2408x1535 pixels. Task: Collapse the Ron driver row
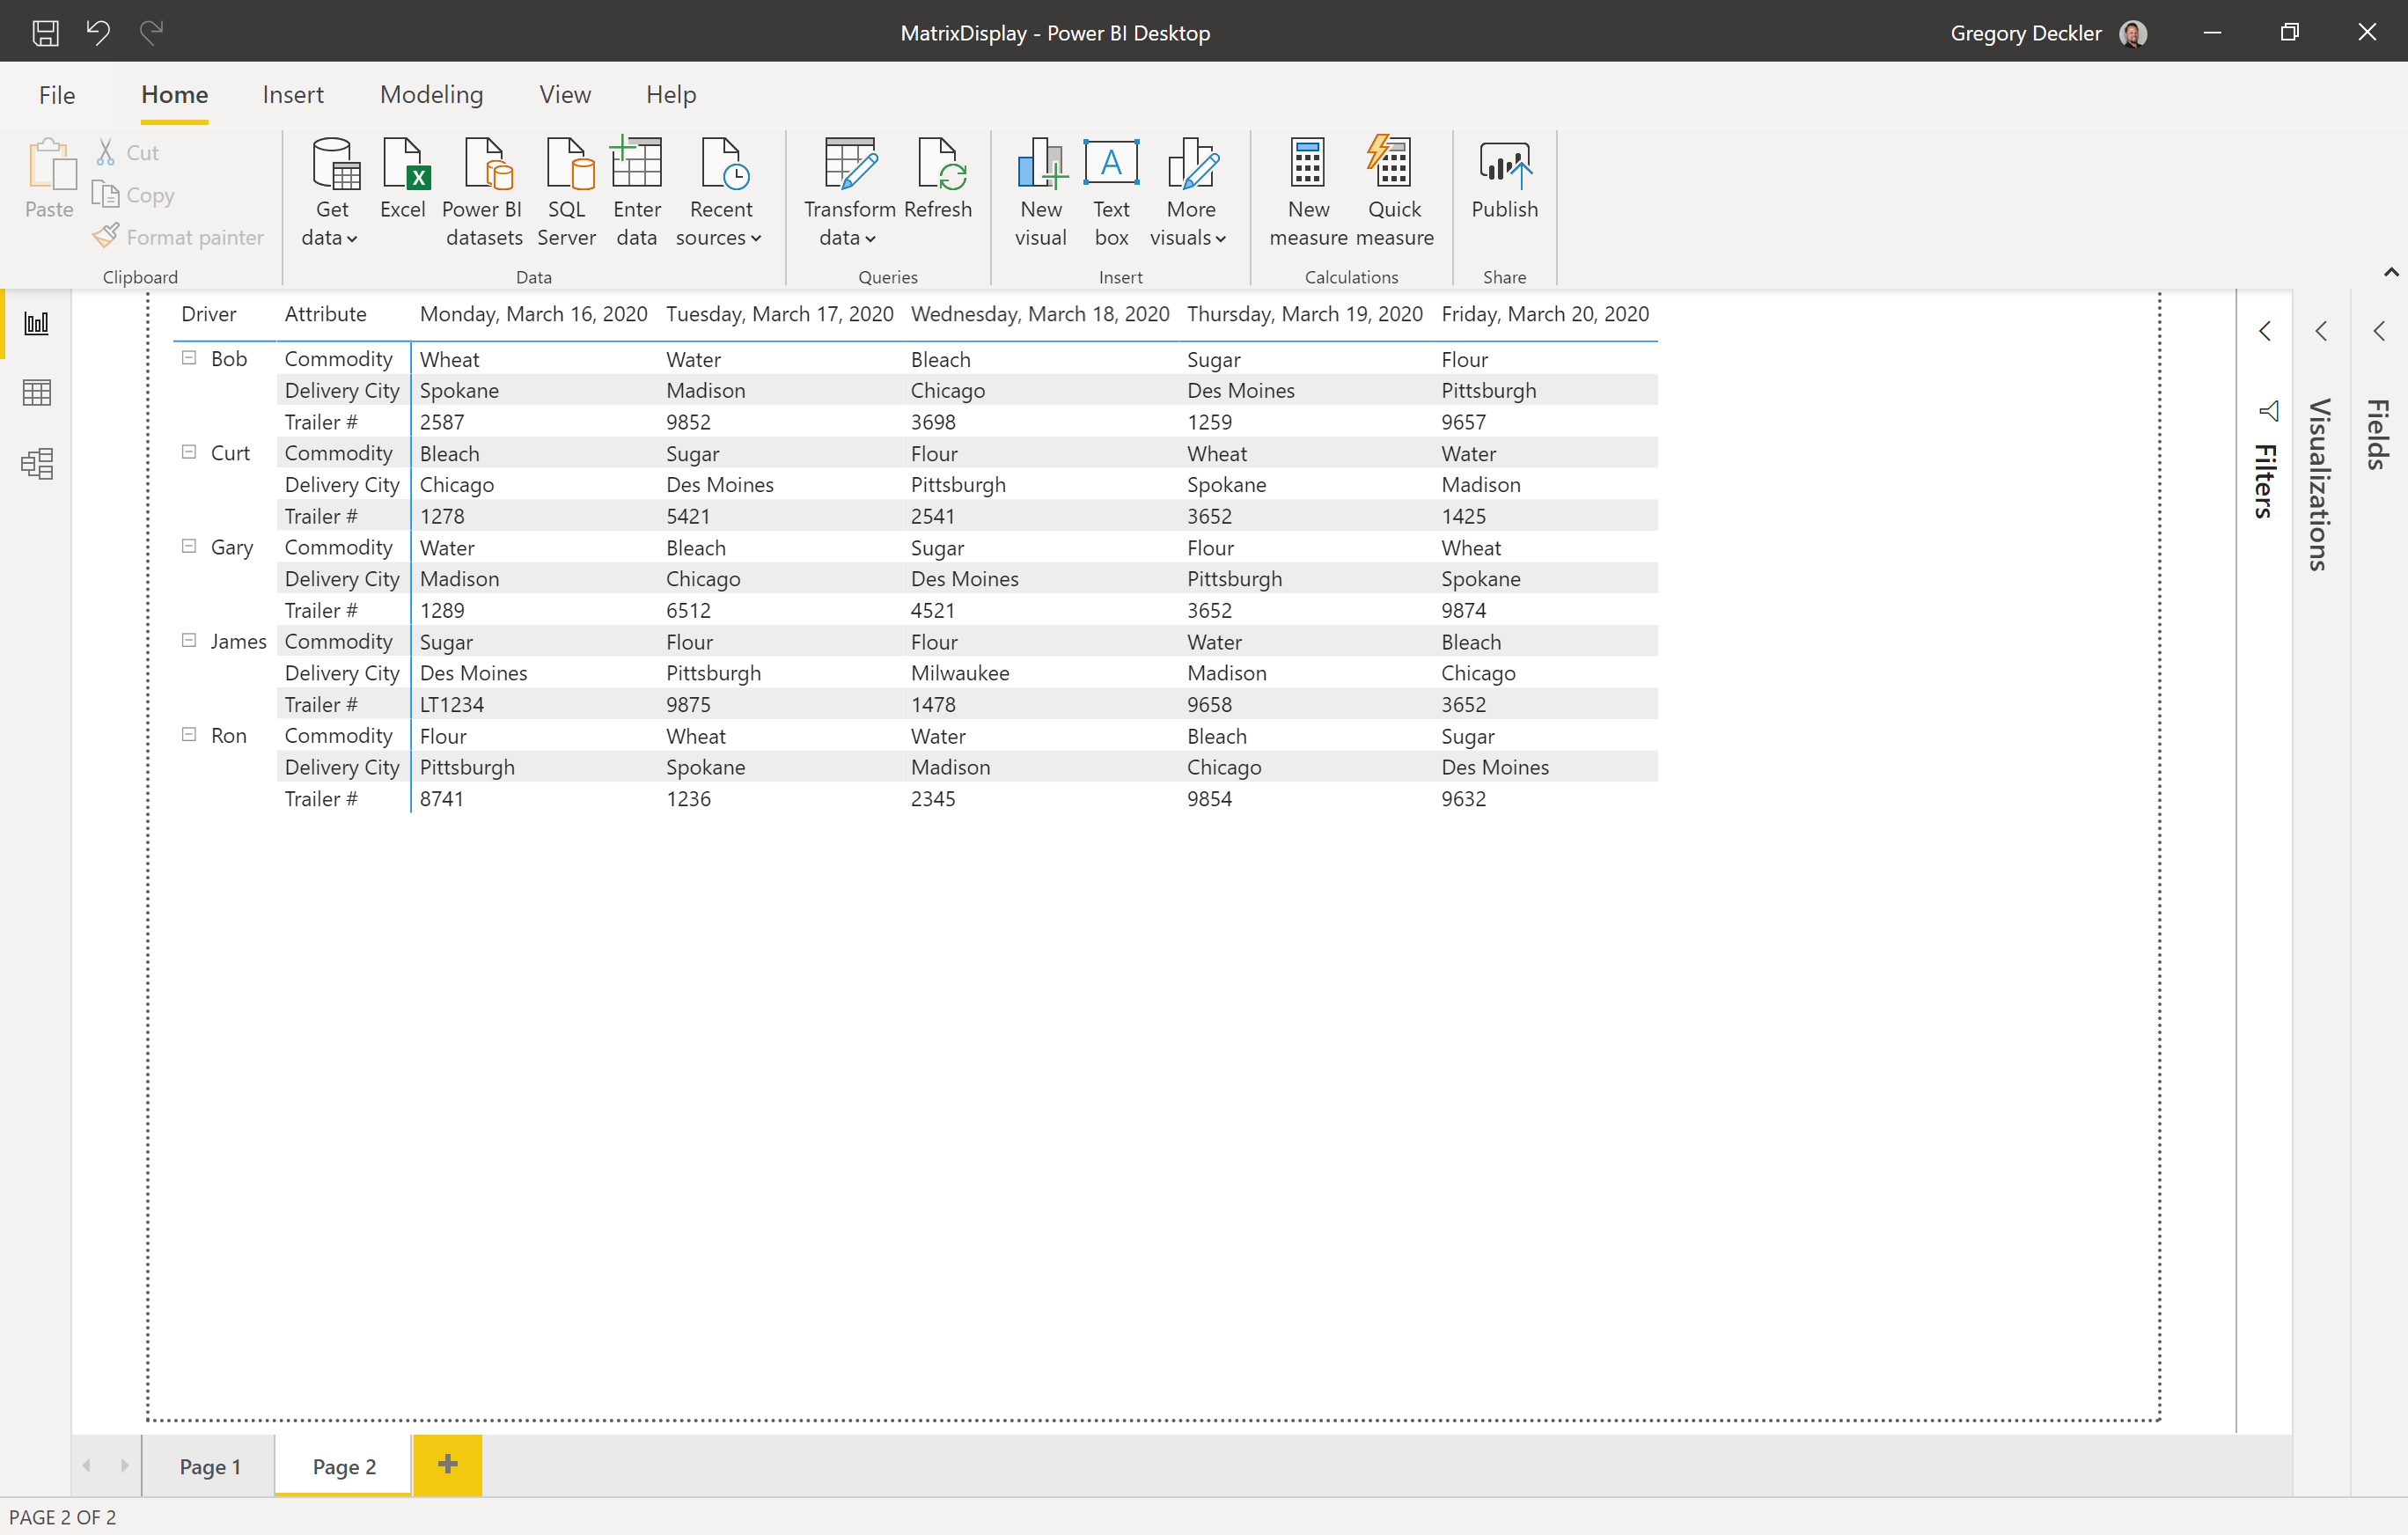coord(189,734)
